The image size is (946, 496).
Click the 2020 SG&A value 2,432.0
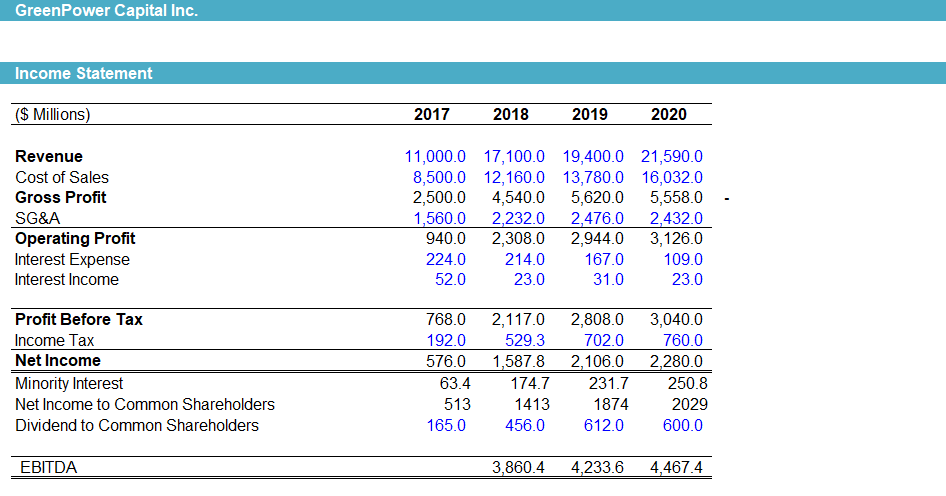[676, 218]
